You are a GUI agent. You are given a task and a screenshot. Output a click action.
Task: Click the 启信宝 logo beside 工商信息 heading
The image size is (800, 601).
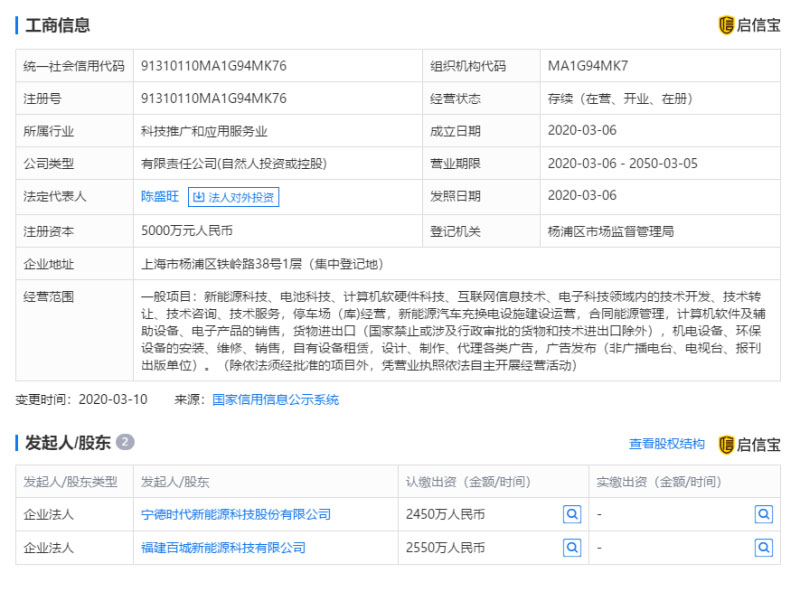pos(749,25)
